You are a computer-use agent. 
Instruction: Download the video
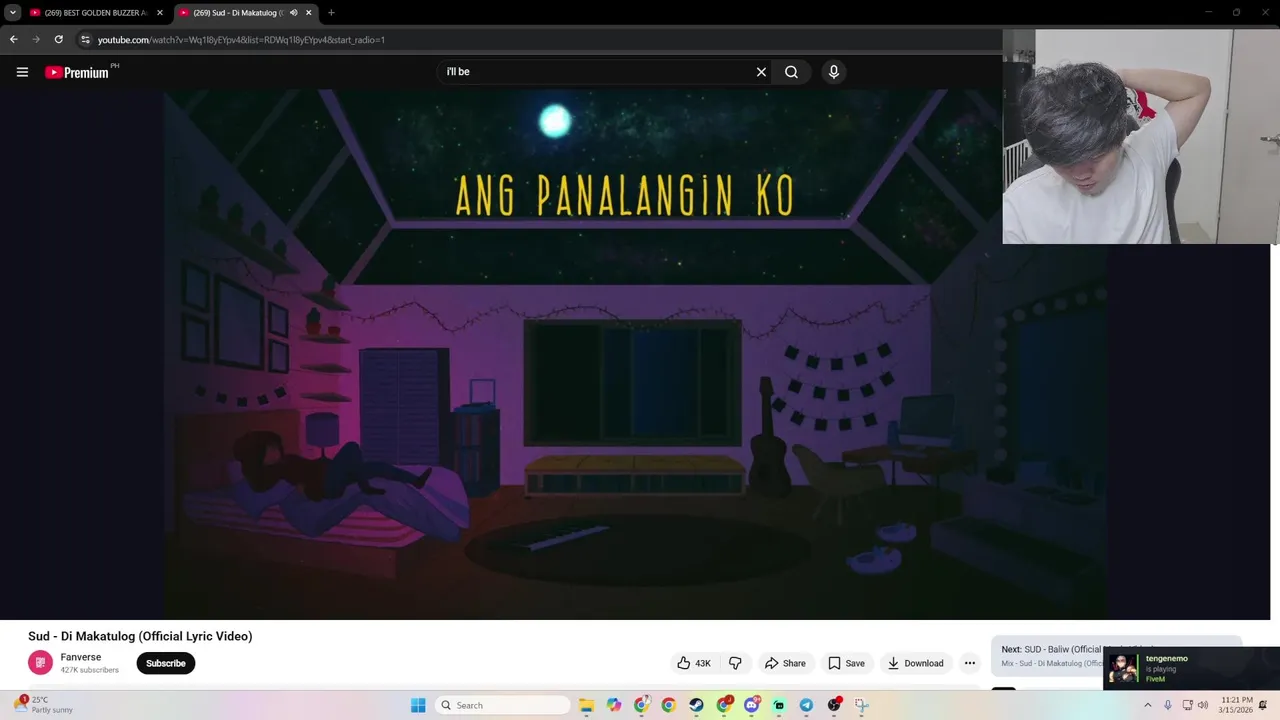point(915,663)
